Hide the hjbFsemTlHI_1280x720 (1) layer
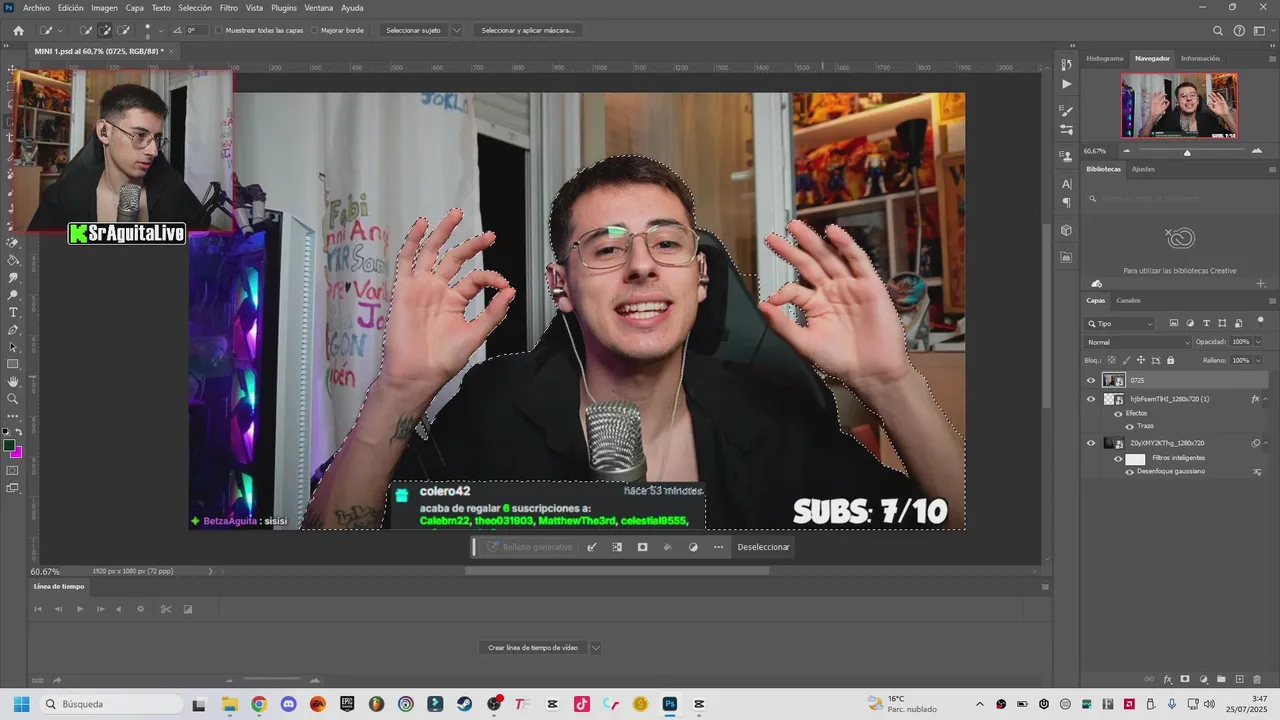 1091,399
